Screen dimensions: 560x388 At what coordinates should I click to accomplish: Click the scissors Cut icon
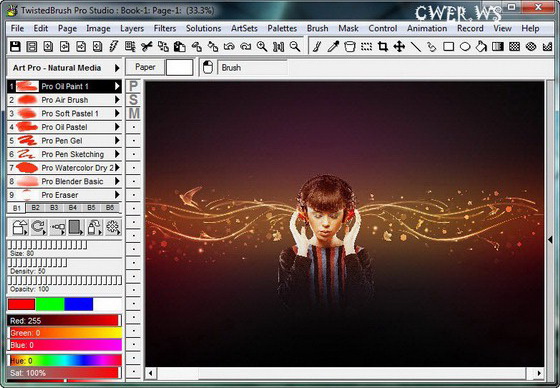tap(146, 46)
